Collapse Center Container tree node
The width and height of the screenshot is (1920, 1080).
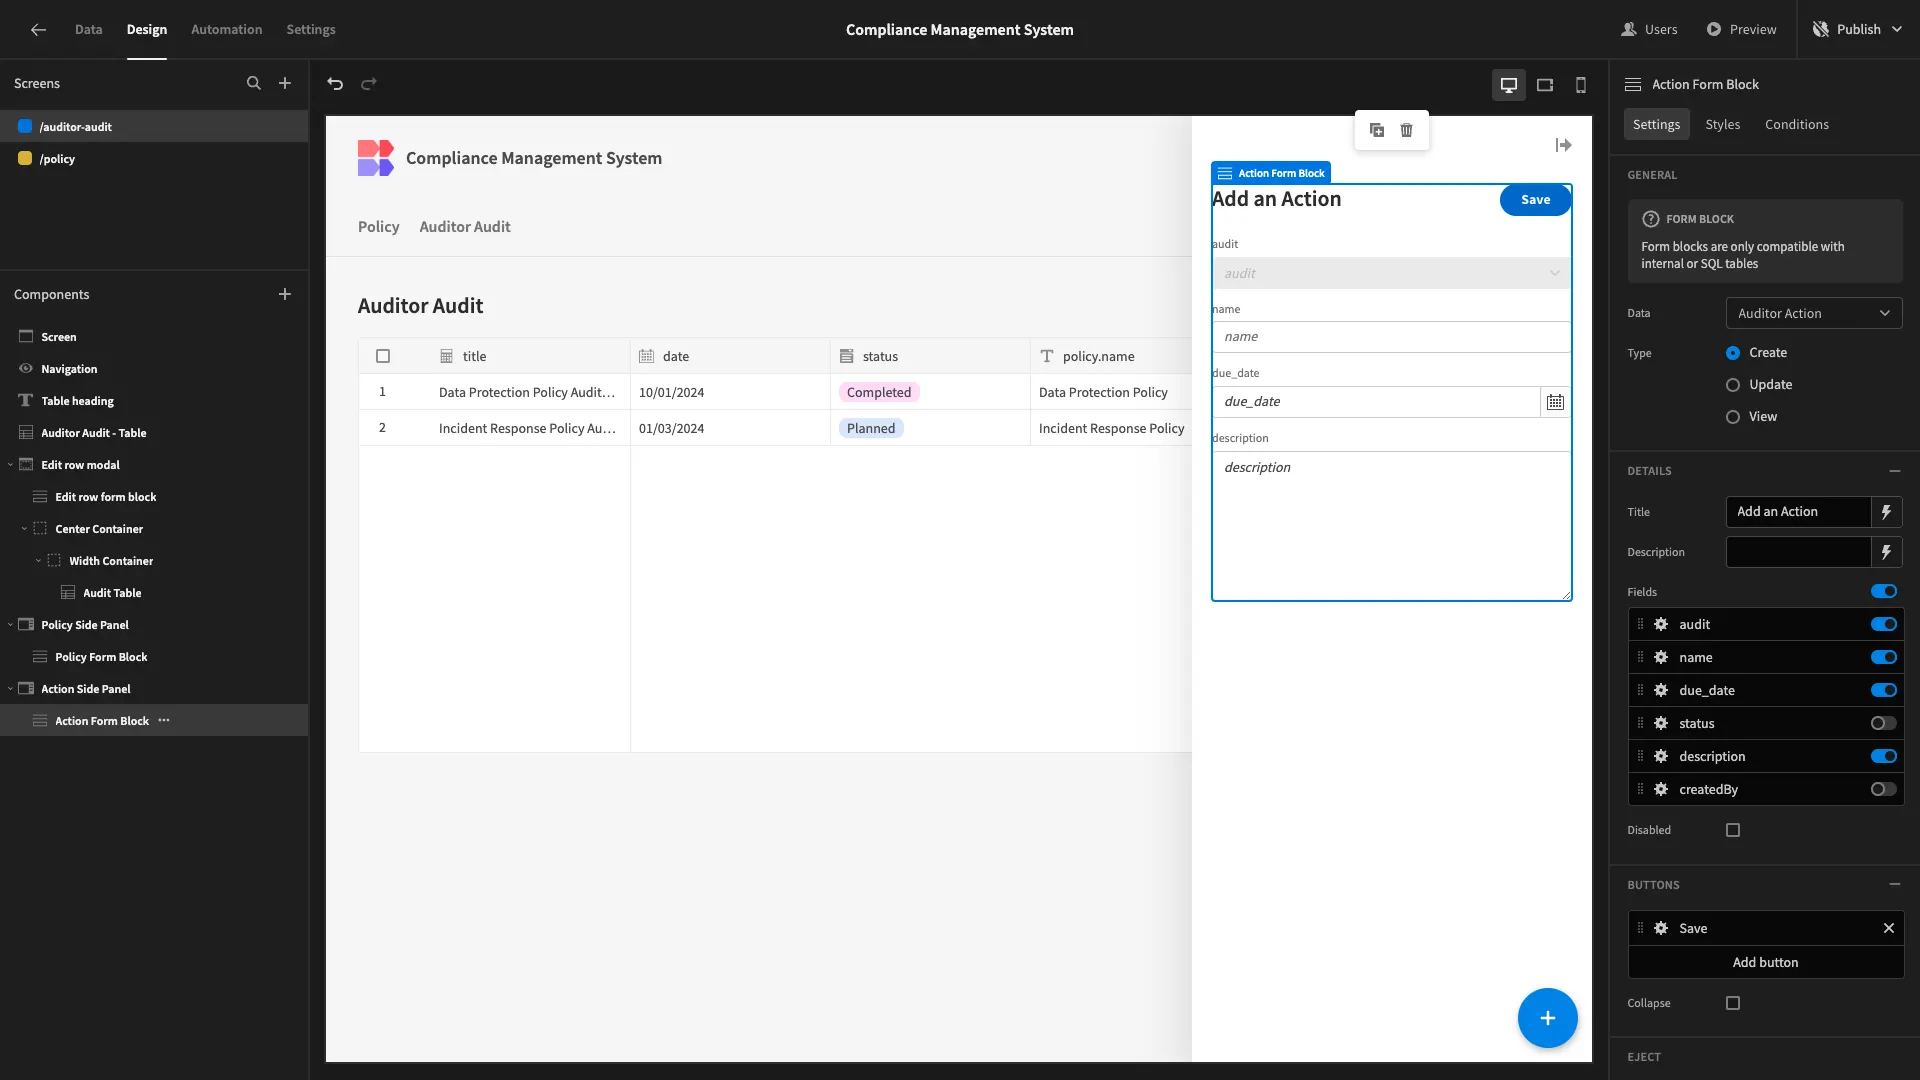point(24,529)
